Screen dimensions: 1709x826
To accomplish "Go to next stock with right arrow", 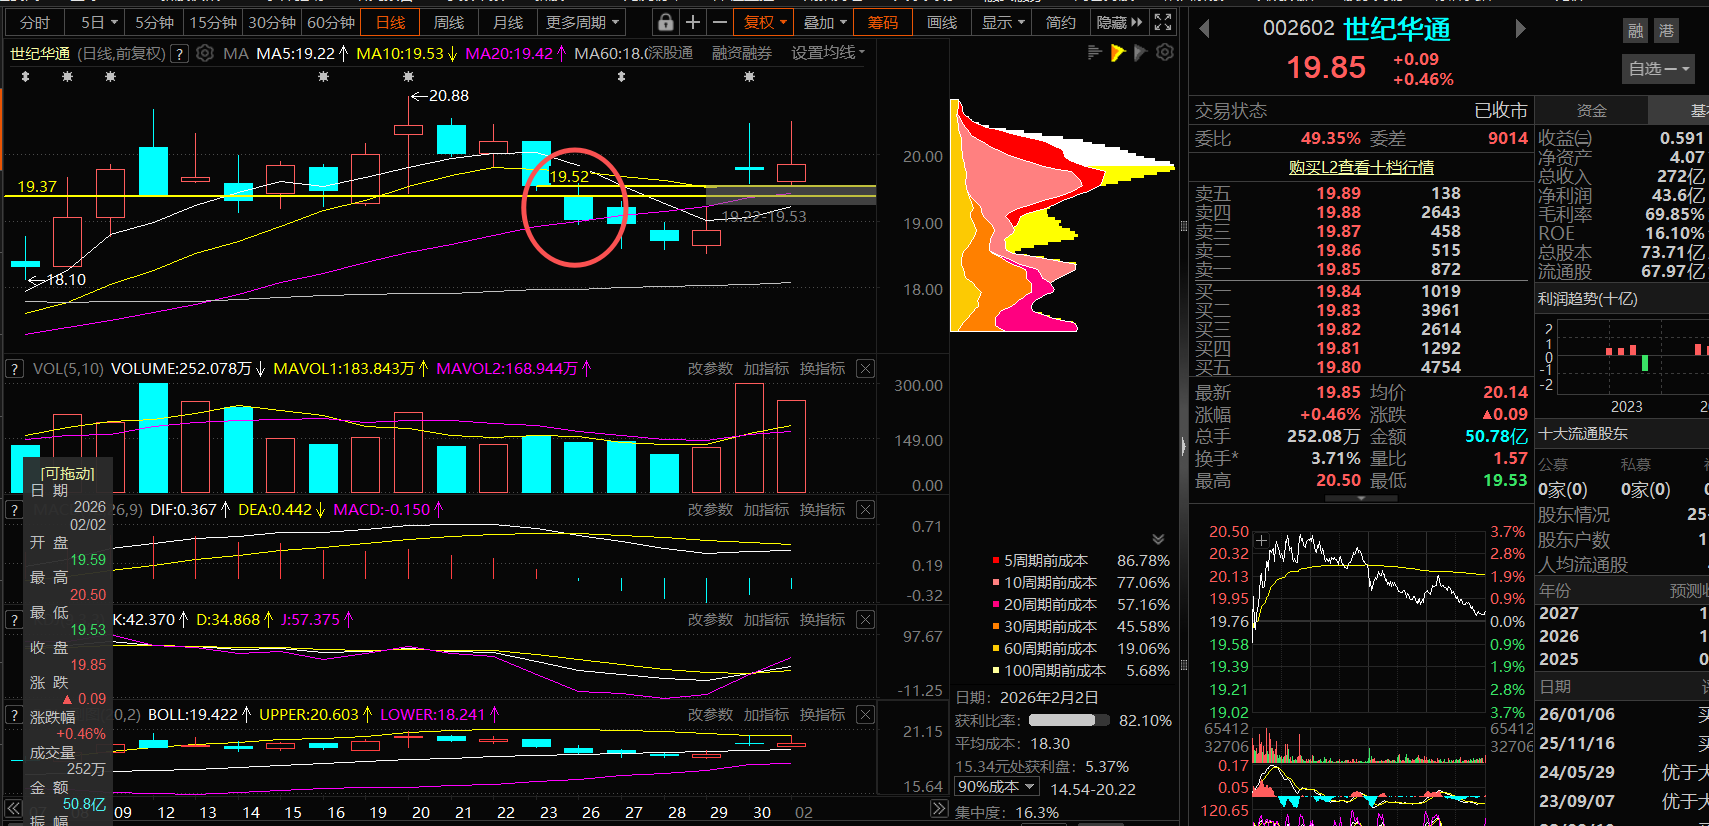I will pyautogui.click(x=1520, y=29).
